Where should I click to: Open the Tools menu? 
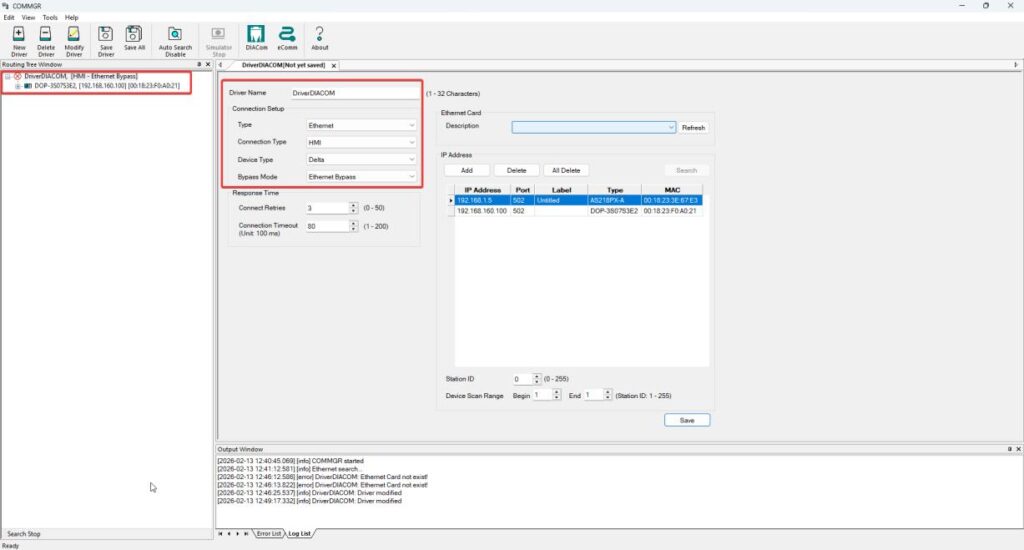(50, 17)
